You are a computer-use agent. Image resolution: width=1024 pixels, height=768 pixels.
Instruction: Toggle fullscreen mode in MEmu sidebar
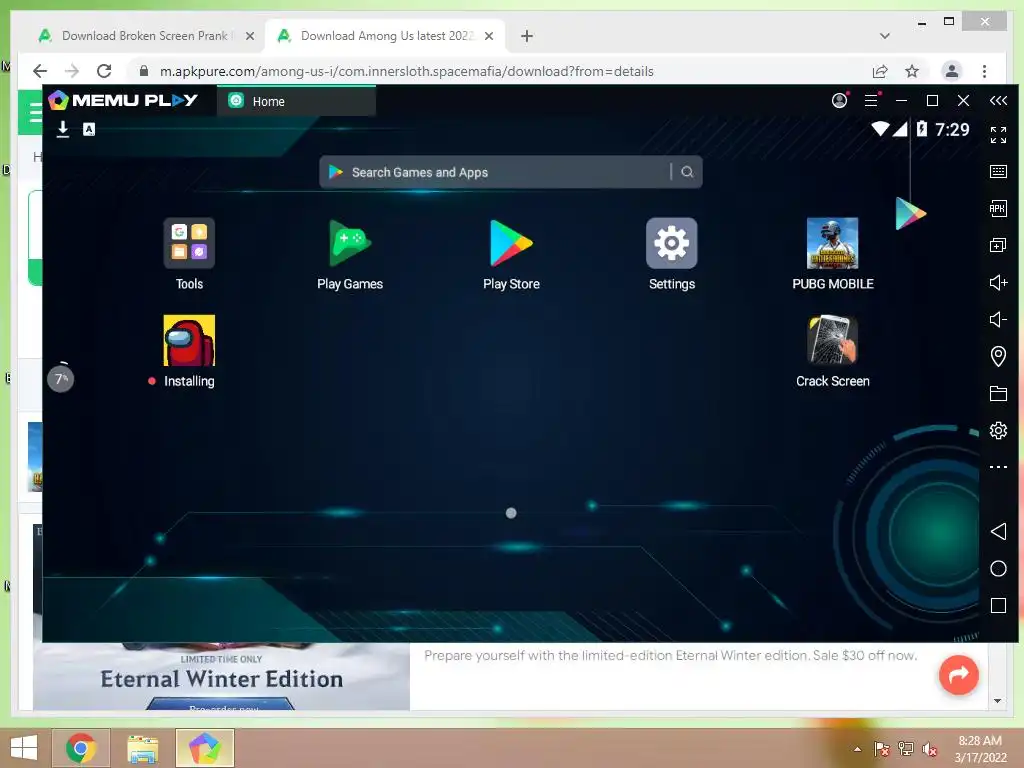998,135
